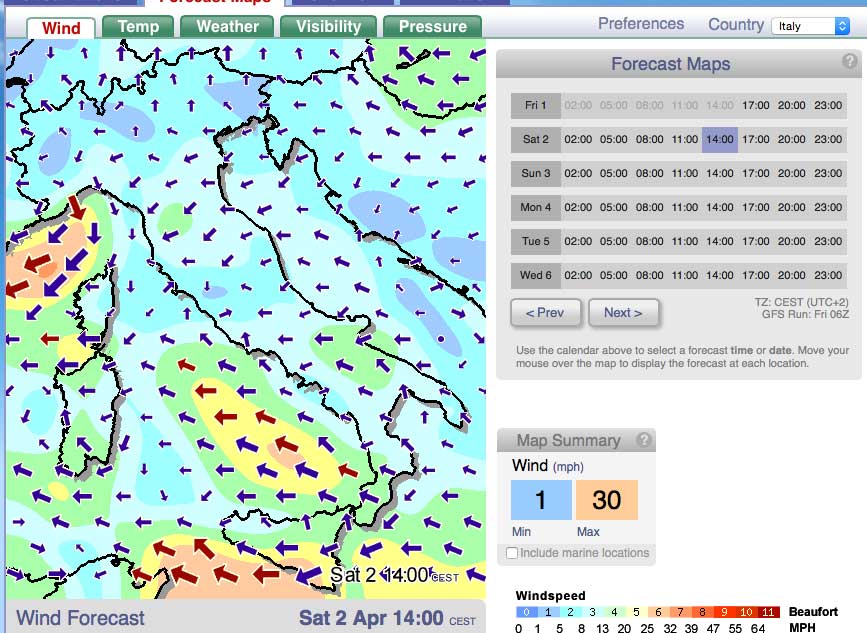
Task: Select Sun 3 at 08:00 forecast
Action: [x=649, y=173]
